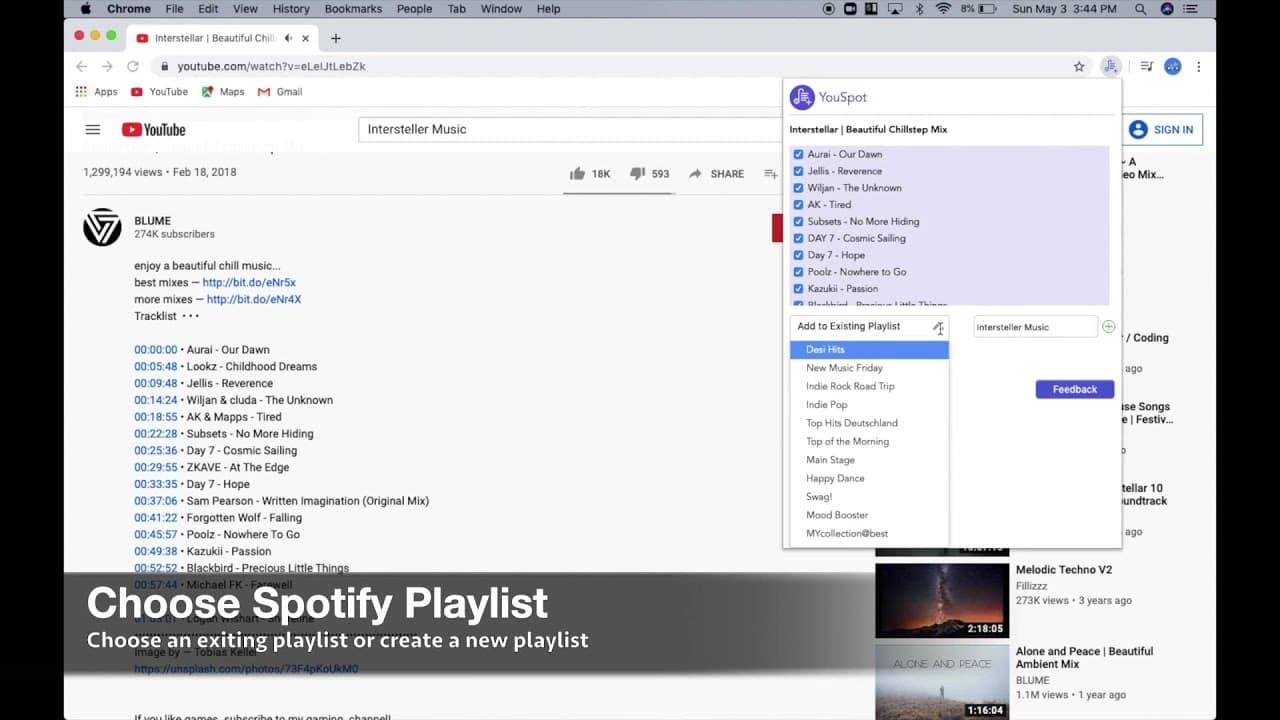Uncheck Jellis - Reverence track

click(x=798, y=171)
